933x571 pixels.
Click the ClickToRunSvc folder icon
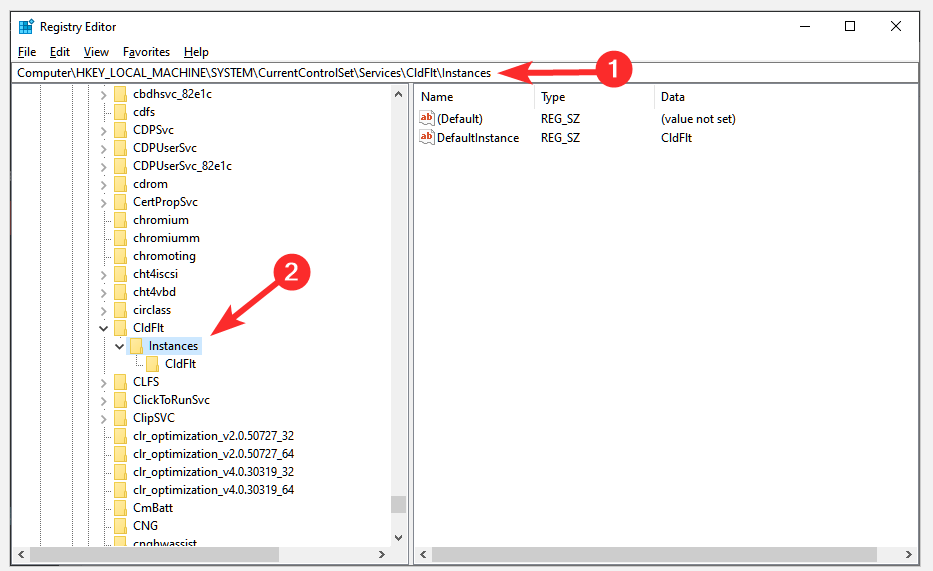coord(120,400)
